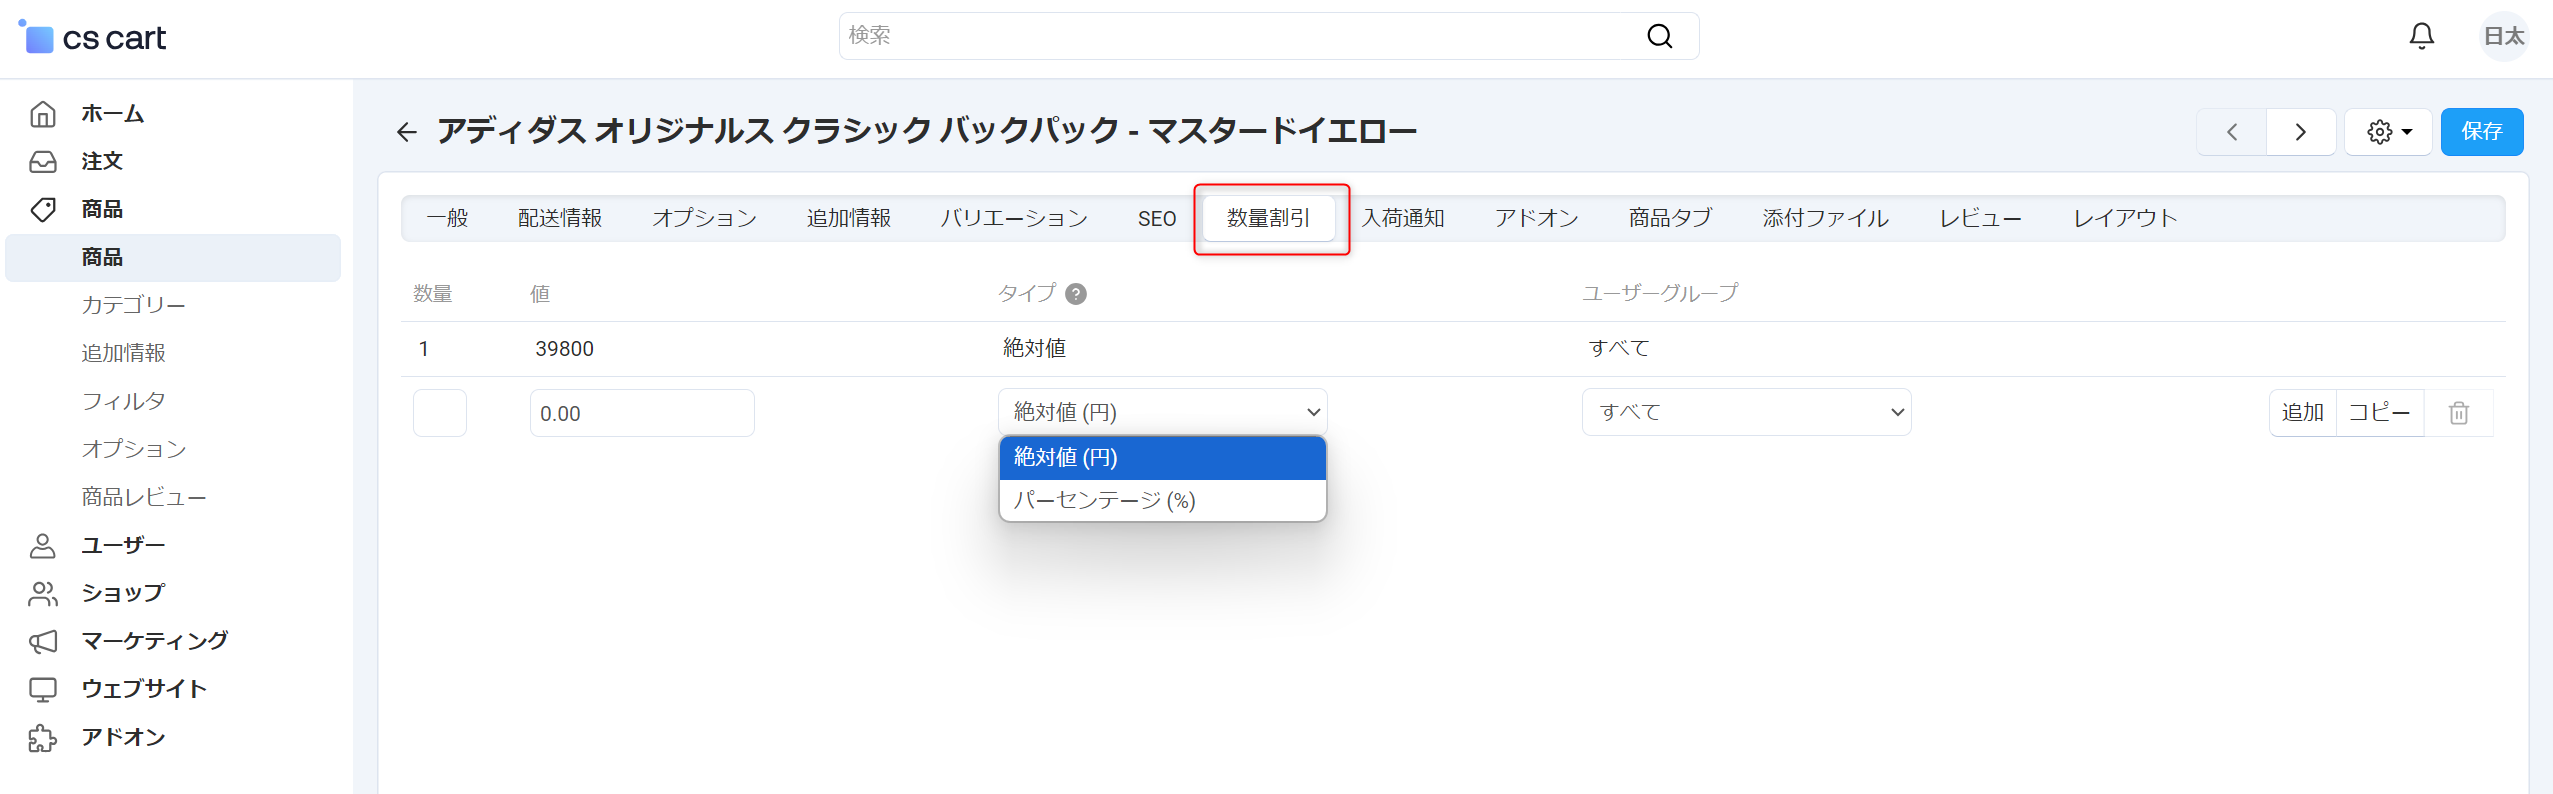Click the help icon next to タイプ
The image size is (2553, 794).
[x=1076, y=294]
